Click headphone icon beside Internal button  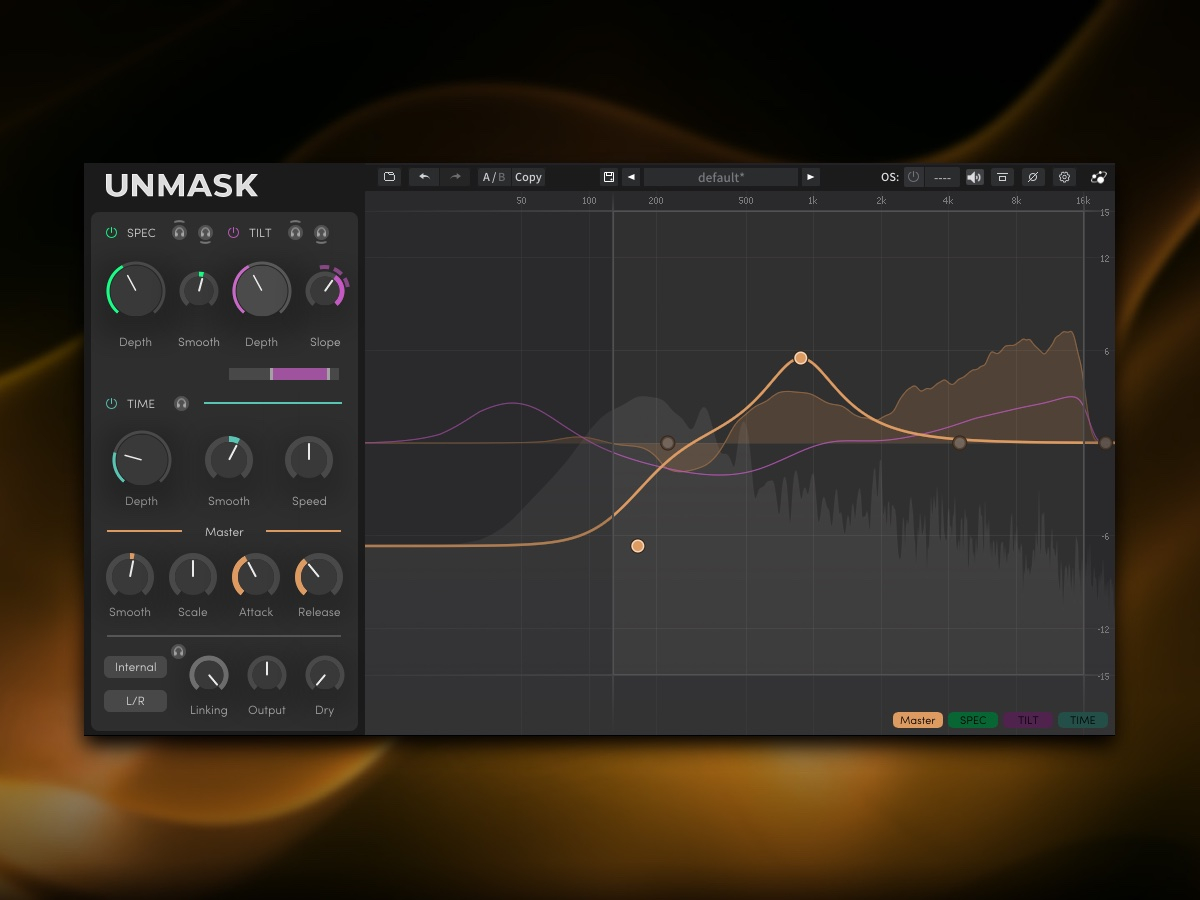pos(178,651)
